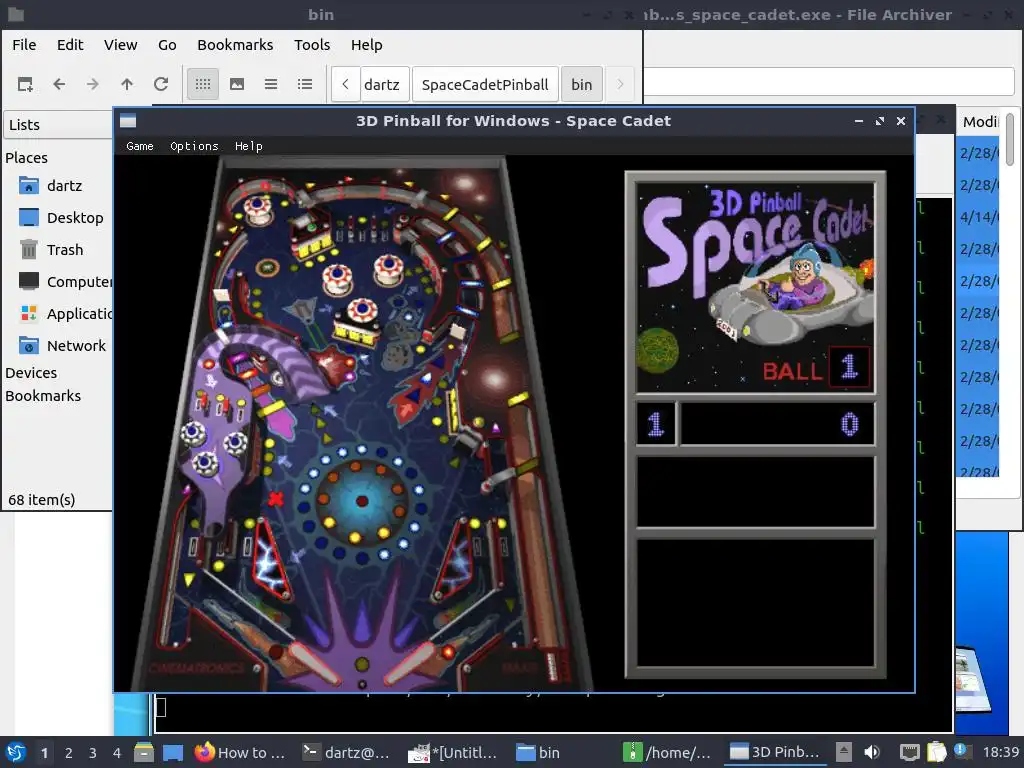Click the File Archiver location input field
This screenshot has height=768, width=1024.
[x=829, y=82]
